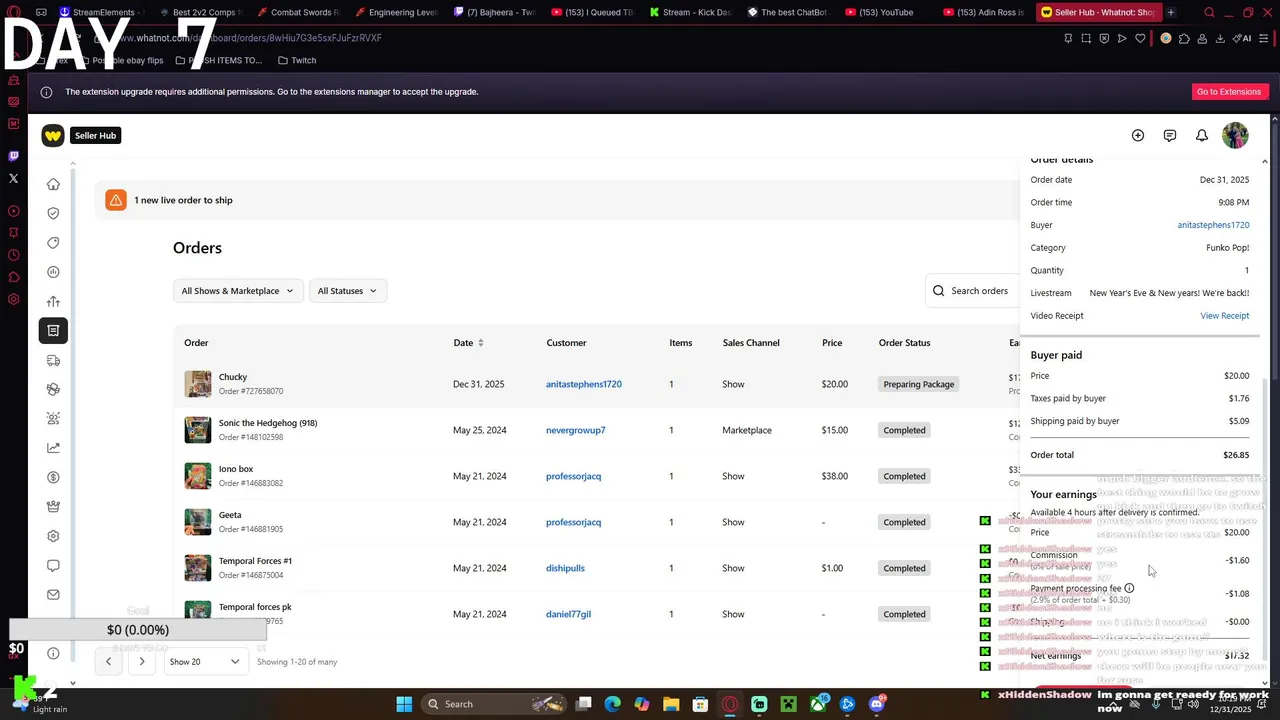1280x720 pixels.
Task: Open the settings gear in Seller Hub sidebar
Action: click(53, 536)
